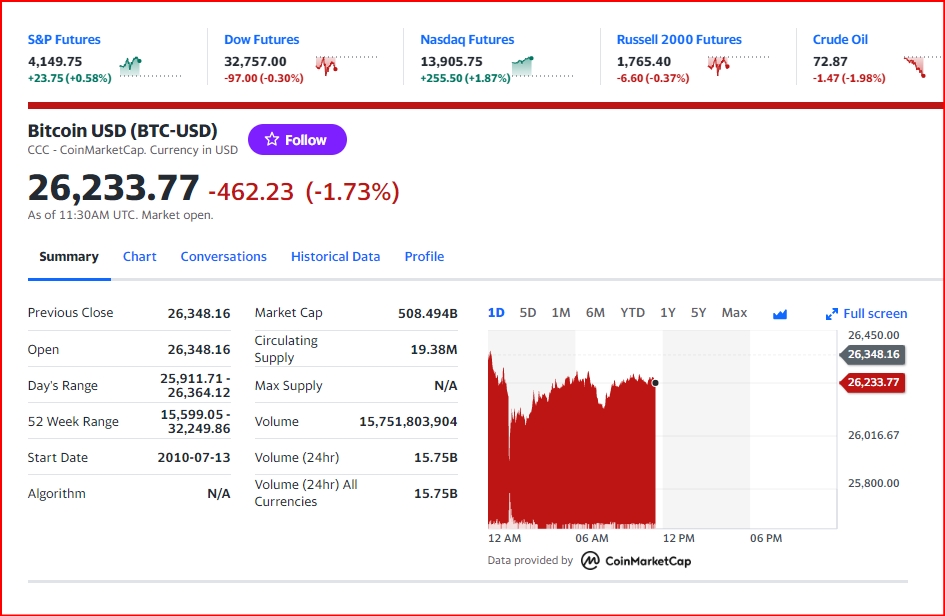Click the Dow Futures sparkline chart
The height and width of the screenshot is (616, 945).
click(347, 65)
